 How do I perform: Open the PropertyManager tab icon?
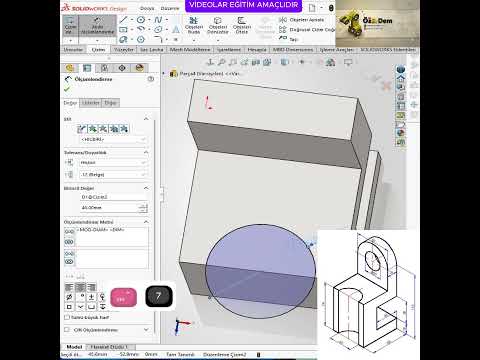(x=87, y=68)
